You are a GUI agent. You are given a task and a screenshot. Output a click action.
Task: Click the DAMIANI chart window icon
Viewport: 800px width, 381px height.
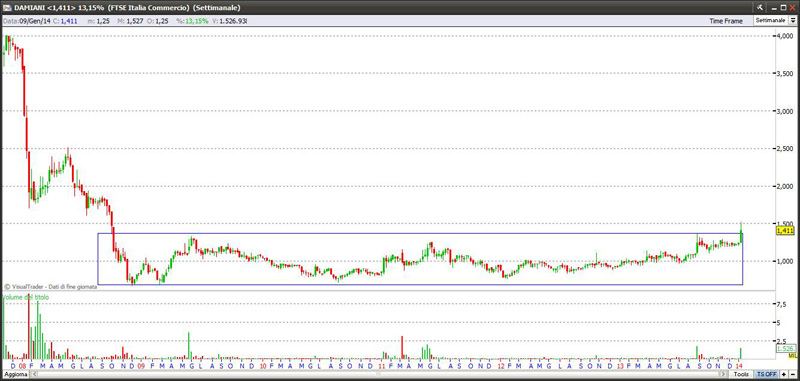(x=7, y=8)
